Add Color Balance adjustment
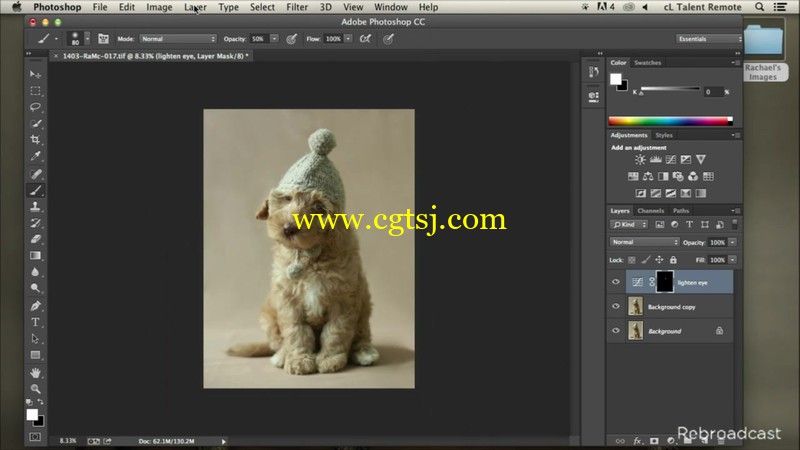The image size is (800, 450). (x=648, y=177)
